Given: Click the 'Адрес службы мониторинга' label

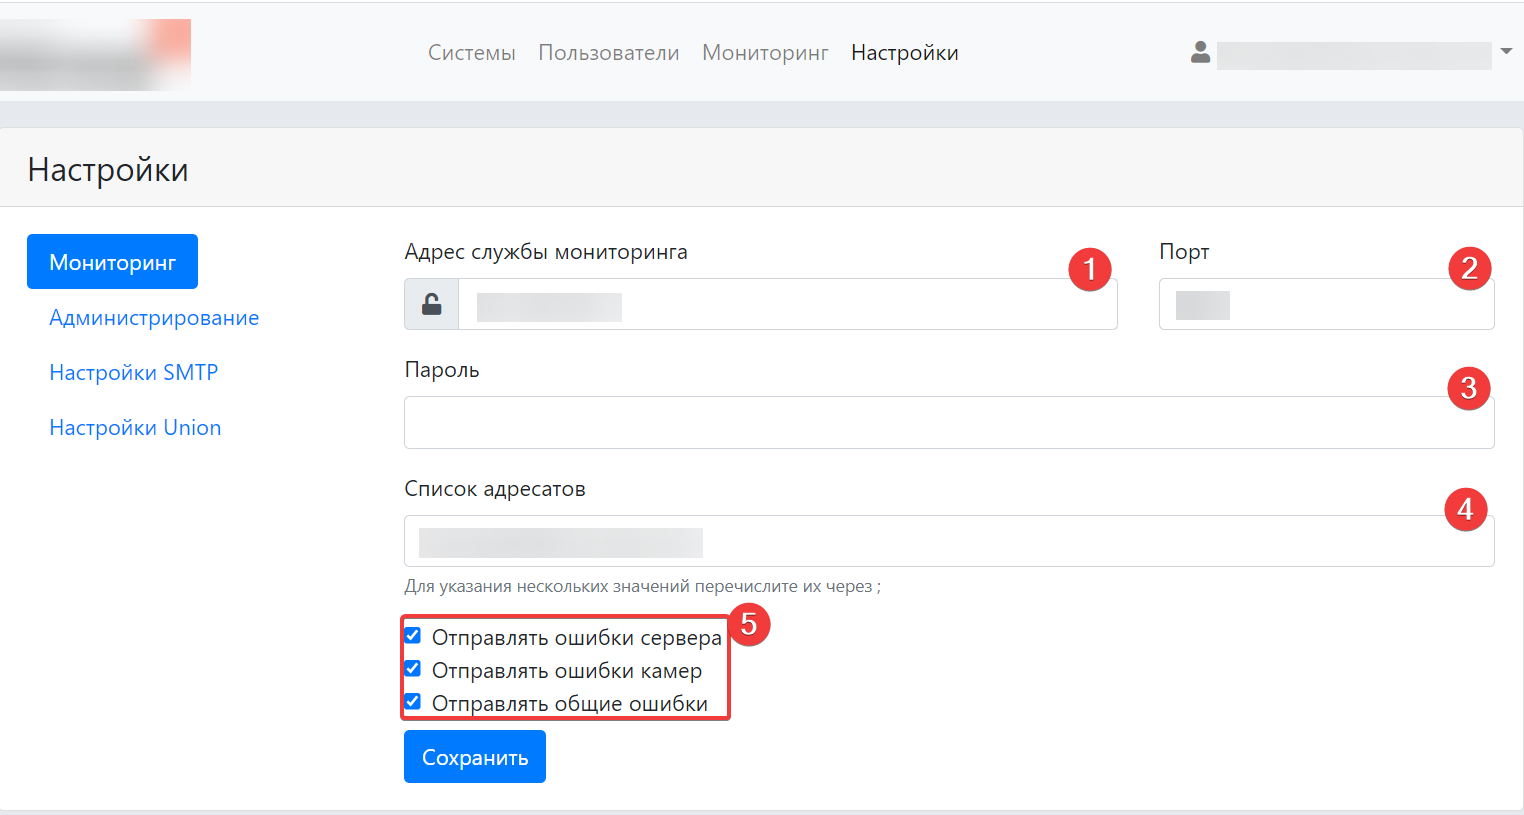Looking at the screenshot, I should pos(546,252).
